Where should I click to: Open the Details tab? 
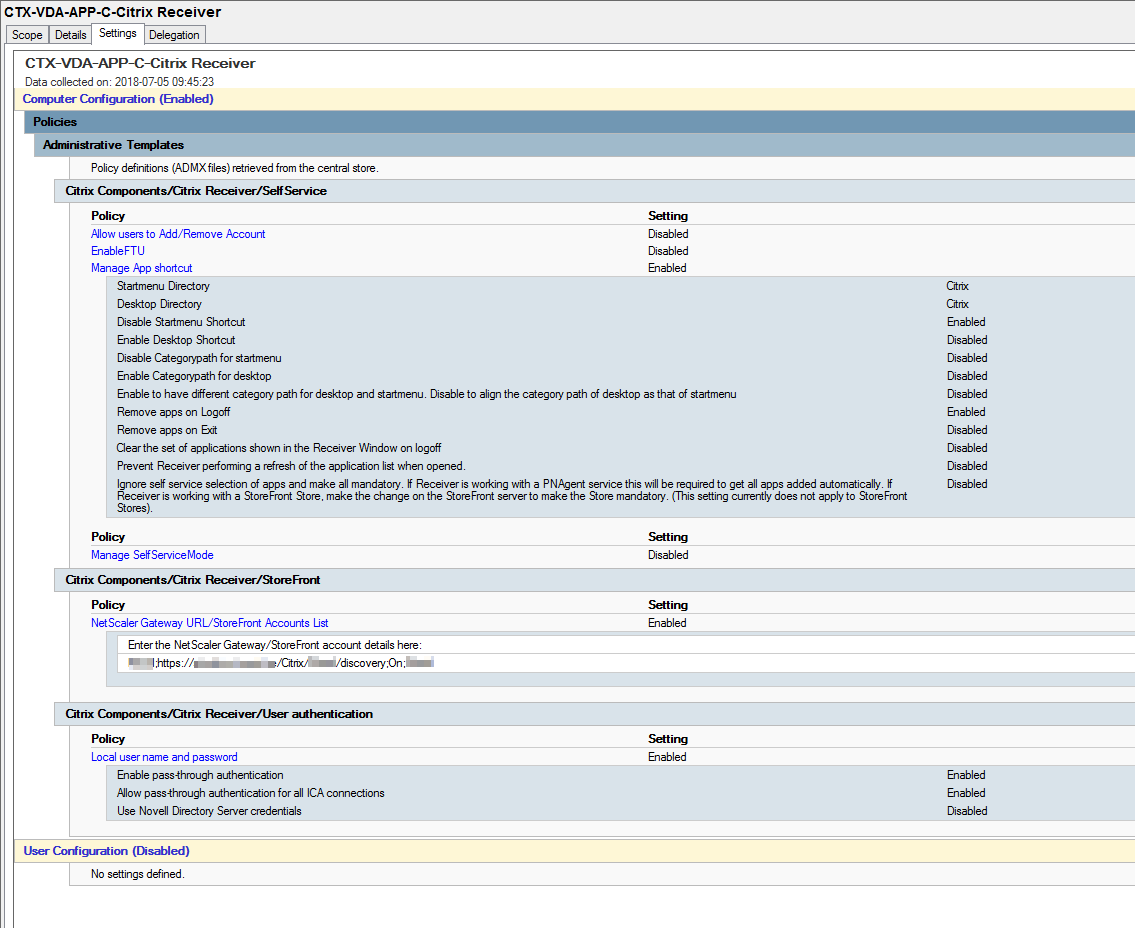point(70,34)
